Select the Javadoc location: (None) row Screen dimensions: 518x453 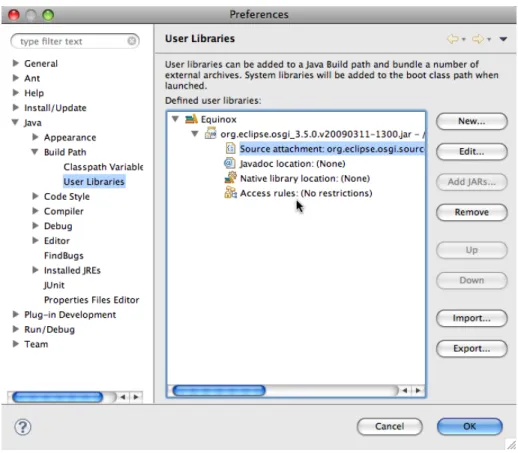292,164
